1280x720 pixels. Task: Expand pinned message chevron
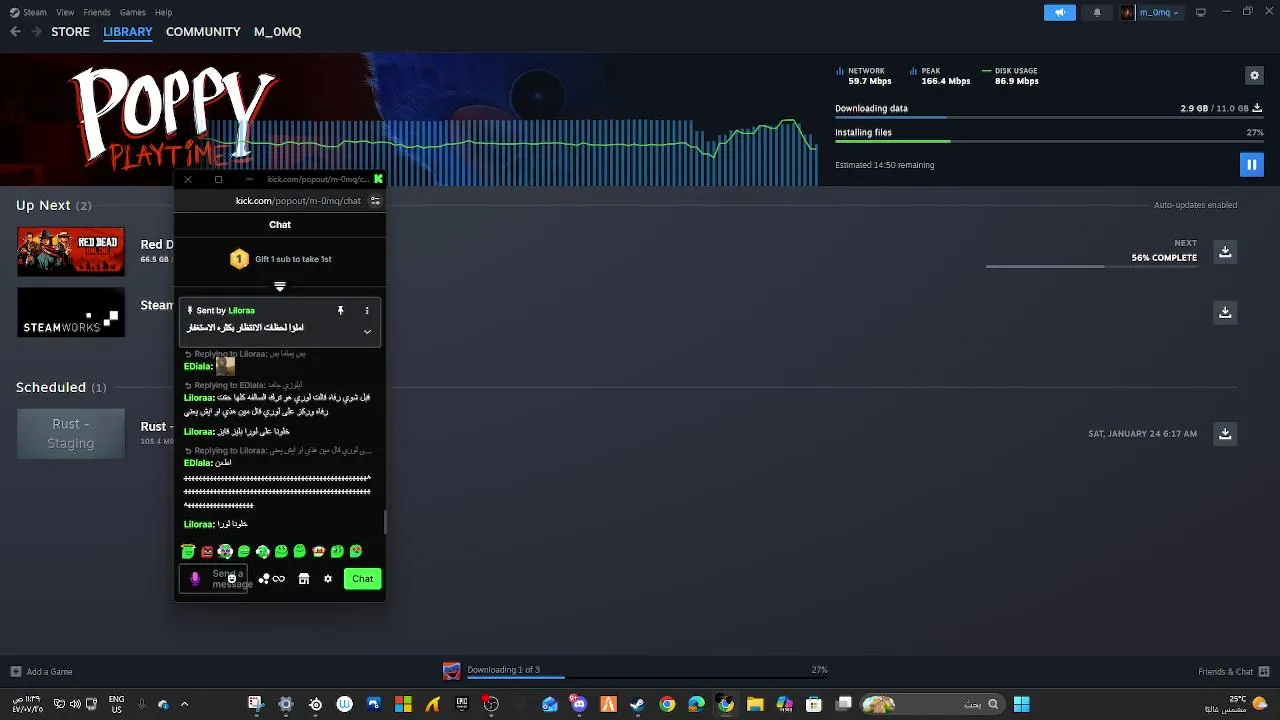tap(367, 331)
